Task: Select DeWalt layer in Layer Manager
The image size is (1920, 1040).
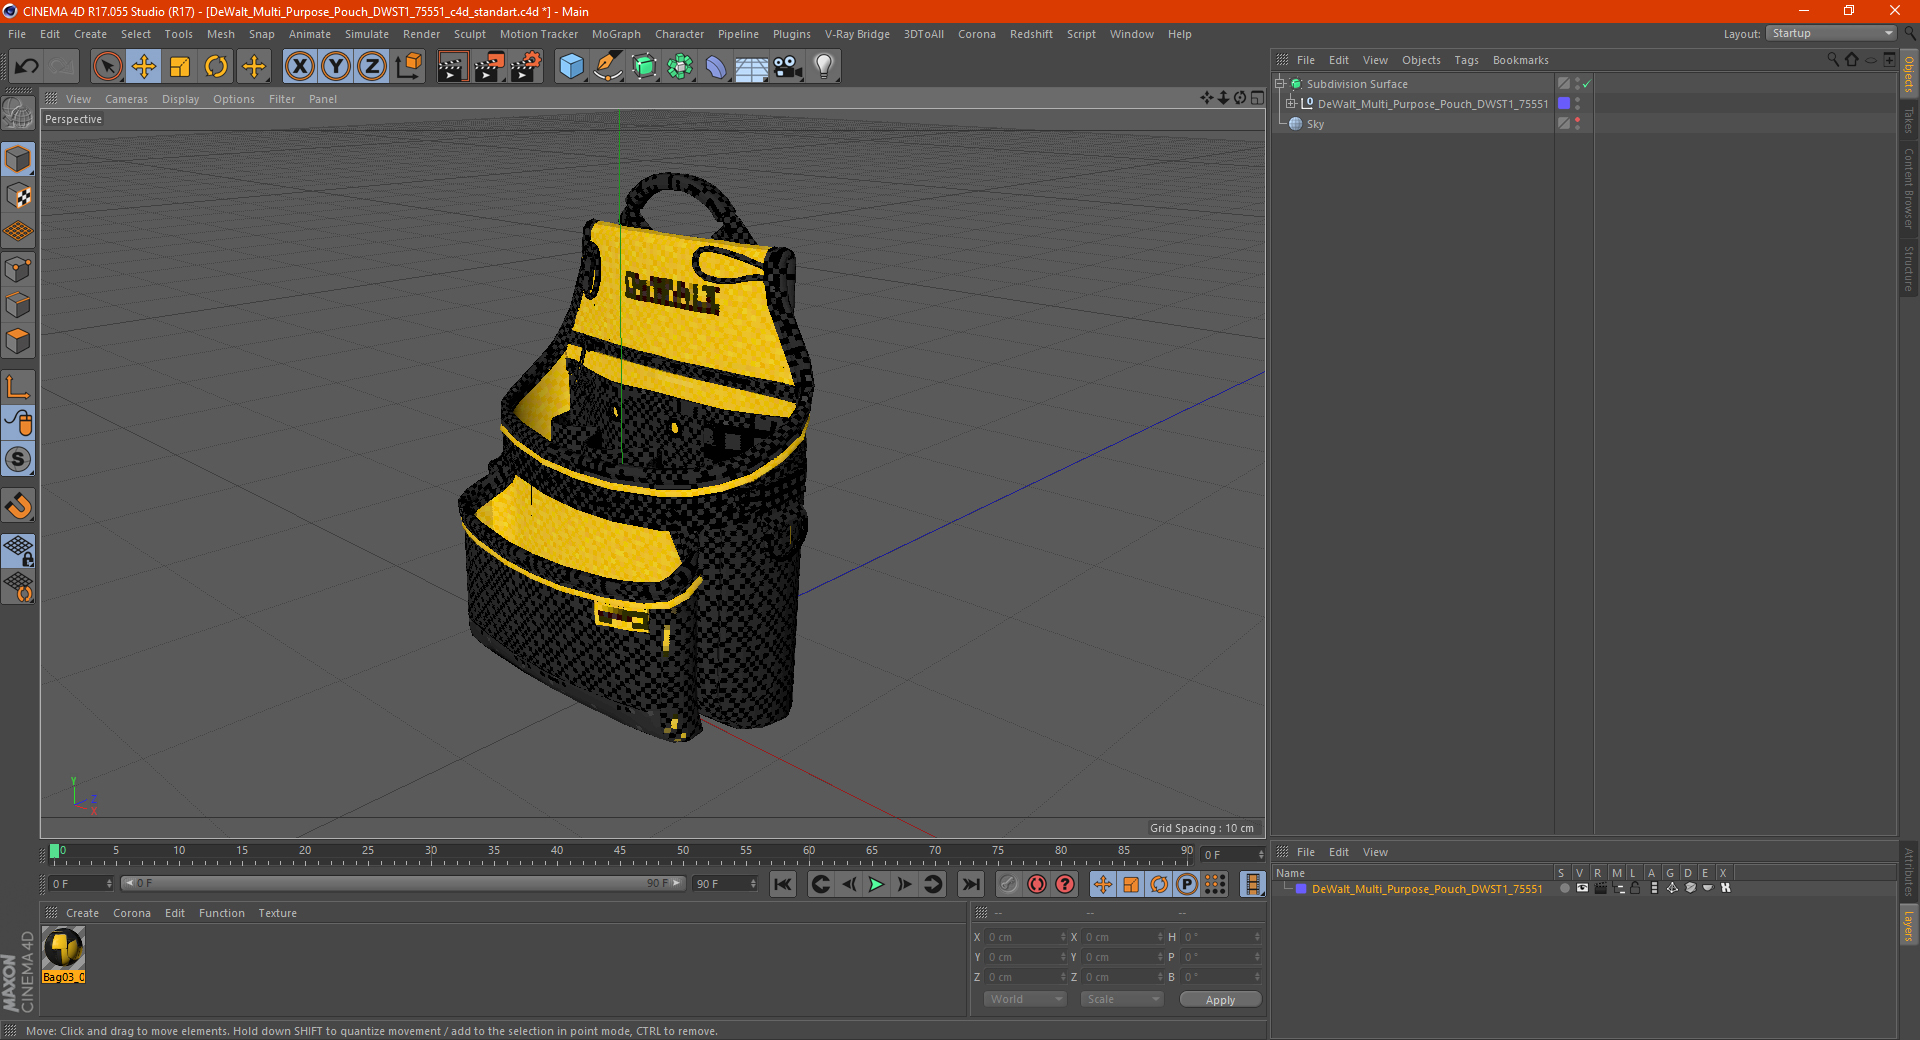Action: 1426,889
